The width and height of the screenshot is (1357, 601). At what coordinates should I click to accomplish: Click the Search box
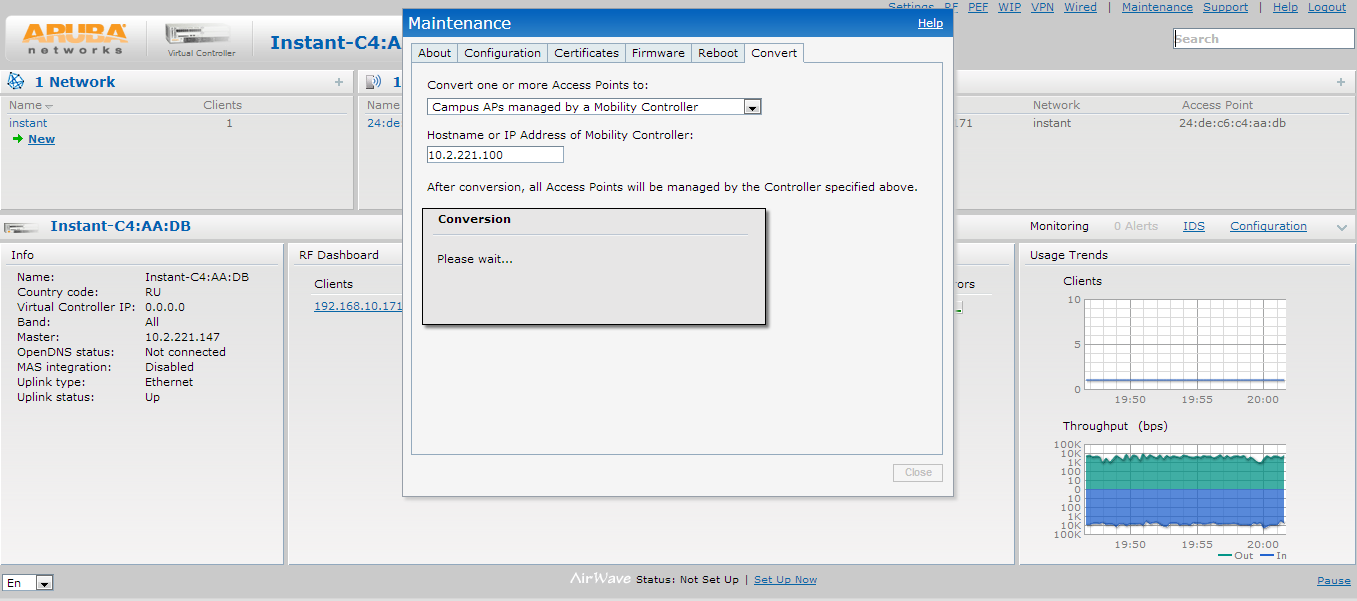(1264, 39)
